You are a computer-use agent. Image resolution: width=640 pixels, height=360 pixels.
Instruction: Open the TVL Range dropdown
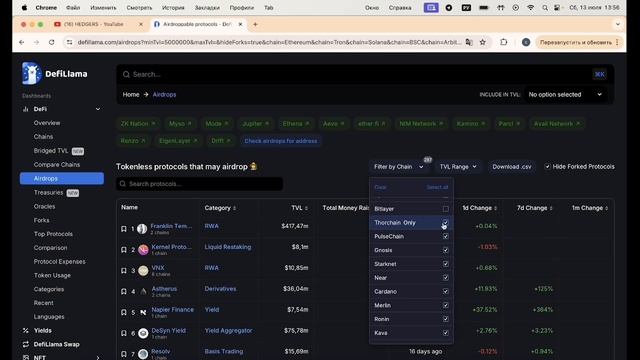point(458,167)
